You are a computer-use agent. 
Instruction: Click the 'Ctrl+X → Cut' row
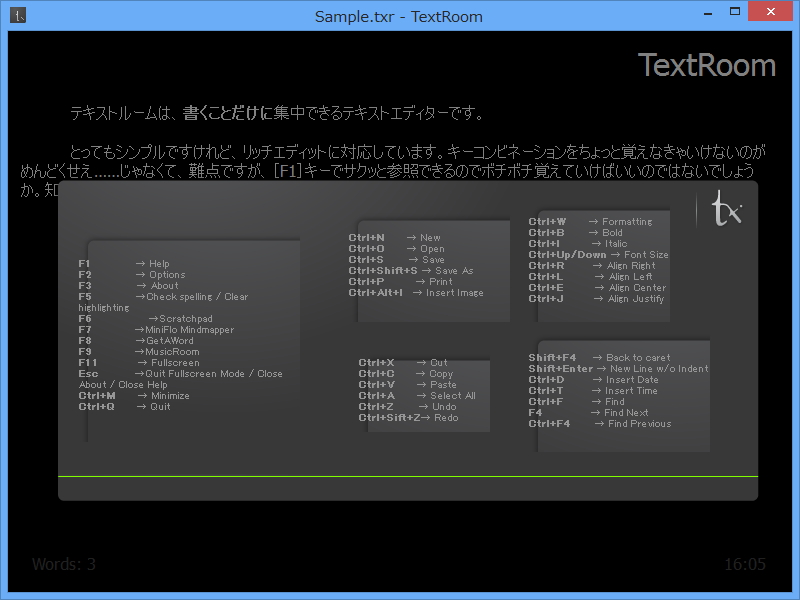coord(403,362)
